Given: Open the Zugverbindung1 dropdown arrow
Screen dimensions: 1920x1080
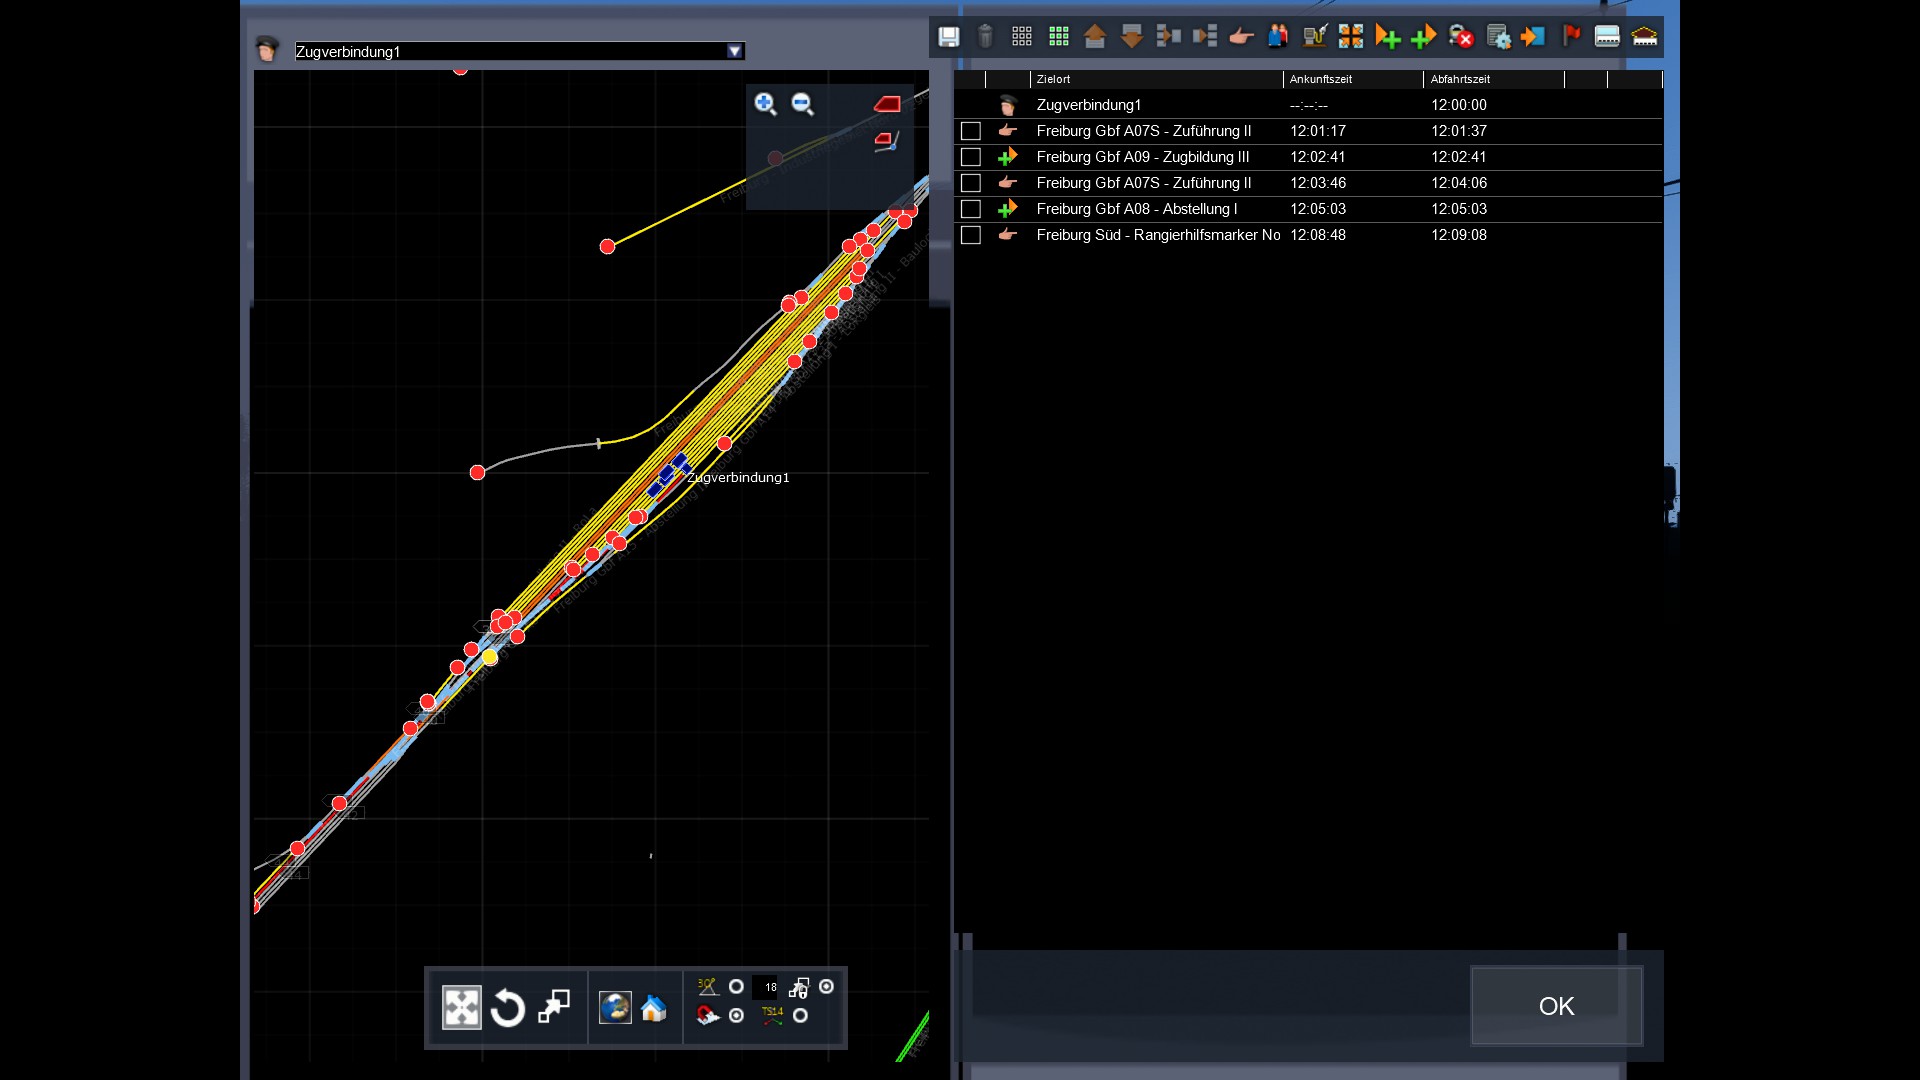Looking at the screenshot, I should [x=735, y=51].
